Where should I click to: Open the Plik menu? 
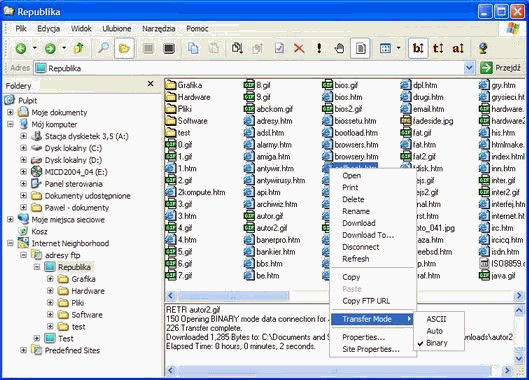click(21, 29)
